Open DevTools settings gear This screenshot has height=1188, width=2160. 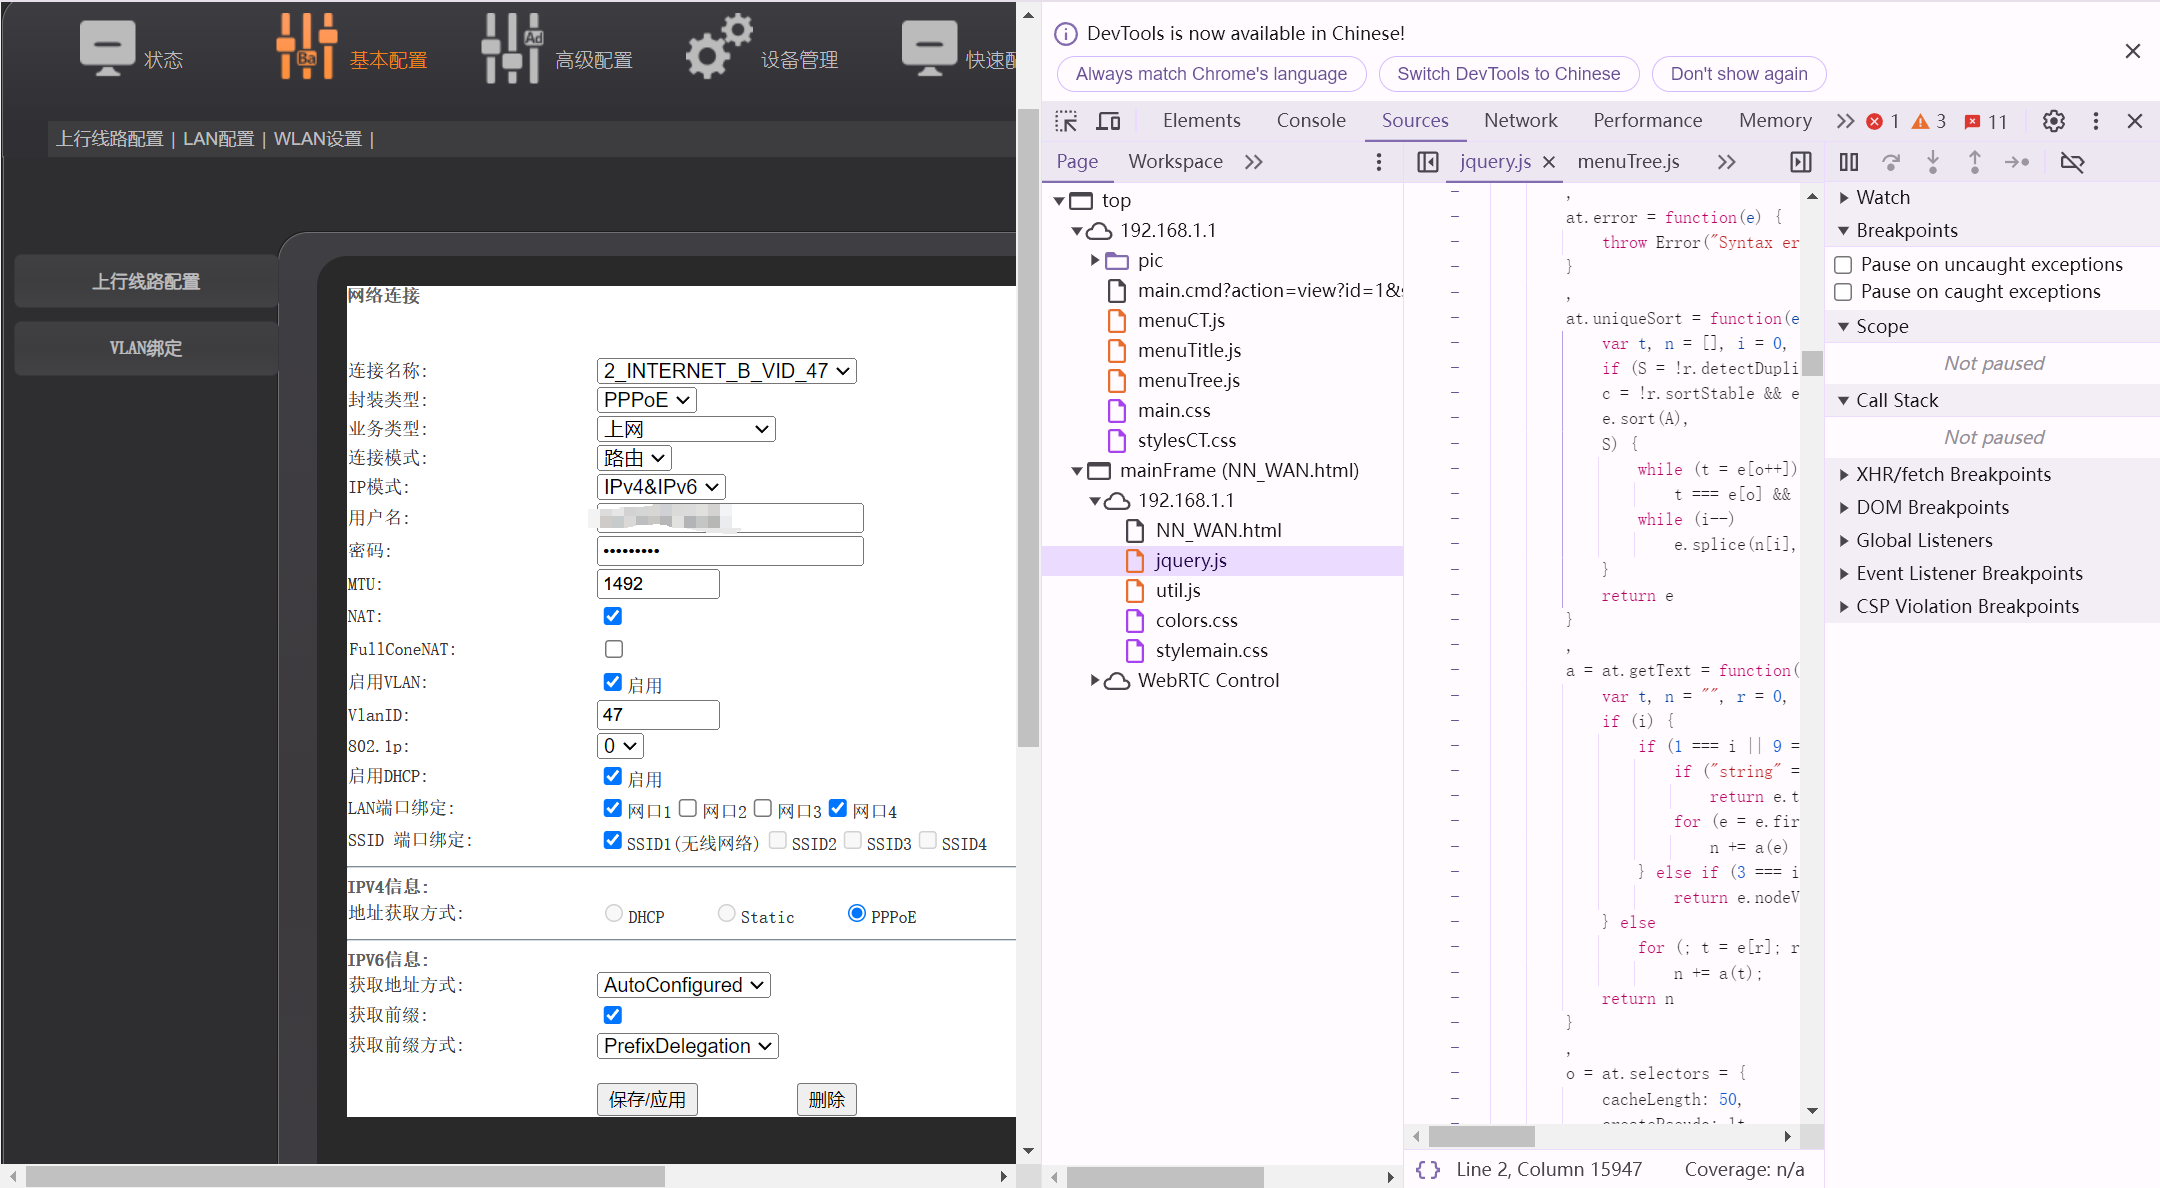2053,121
